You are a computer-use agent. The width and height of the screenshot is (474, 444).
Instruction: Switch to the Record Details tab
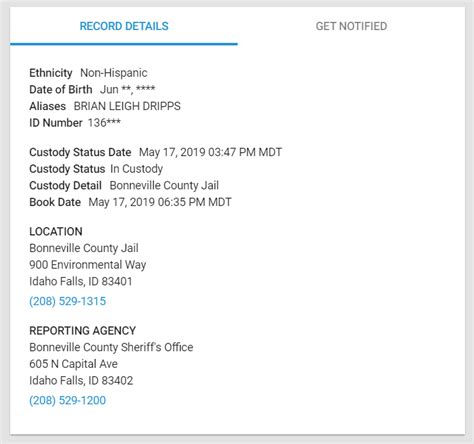coord(124,26)
